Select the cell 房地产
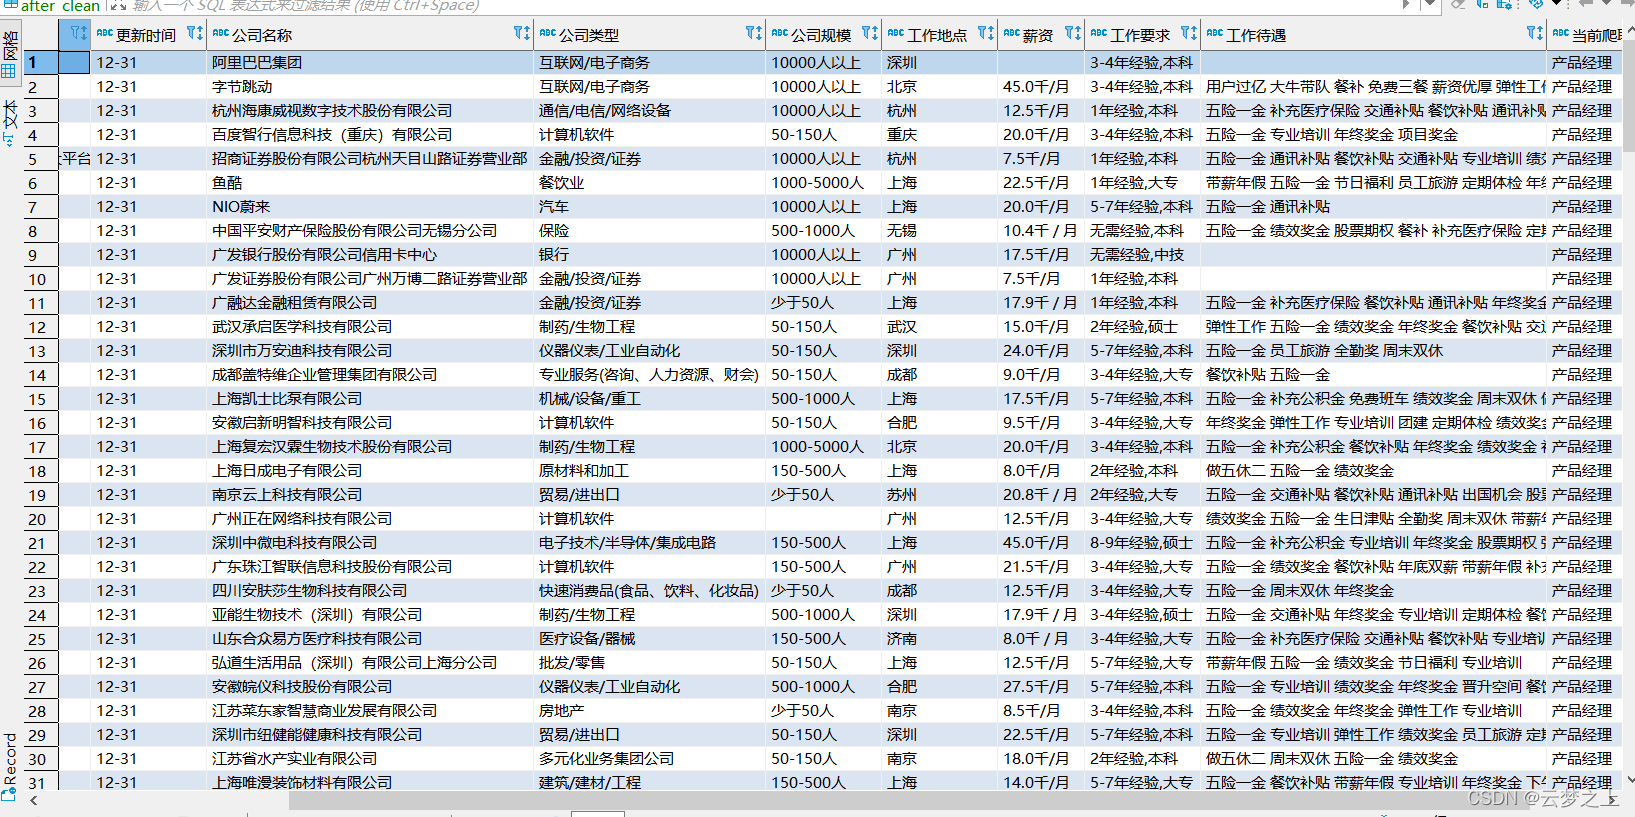The height and width of the screenshot is (817, 1635). pyautogui.click(x=650, y=711)
